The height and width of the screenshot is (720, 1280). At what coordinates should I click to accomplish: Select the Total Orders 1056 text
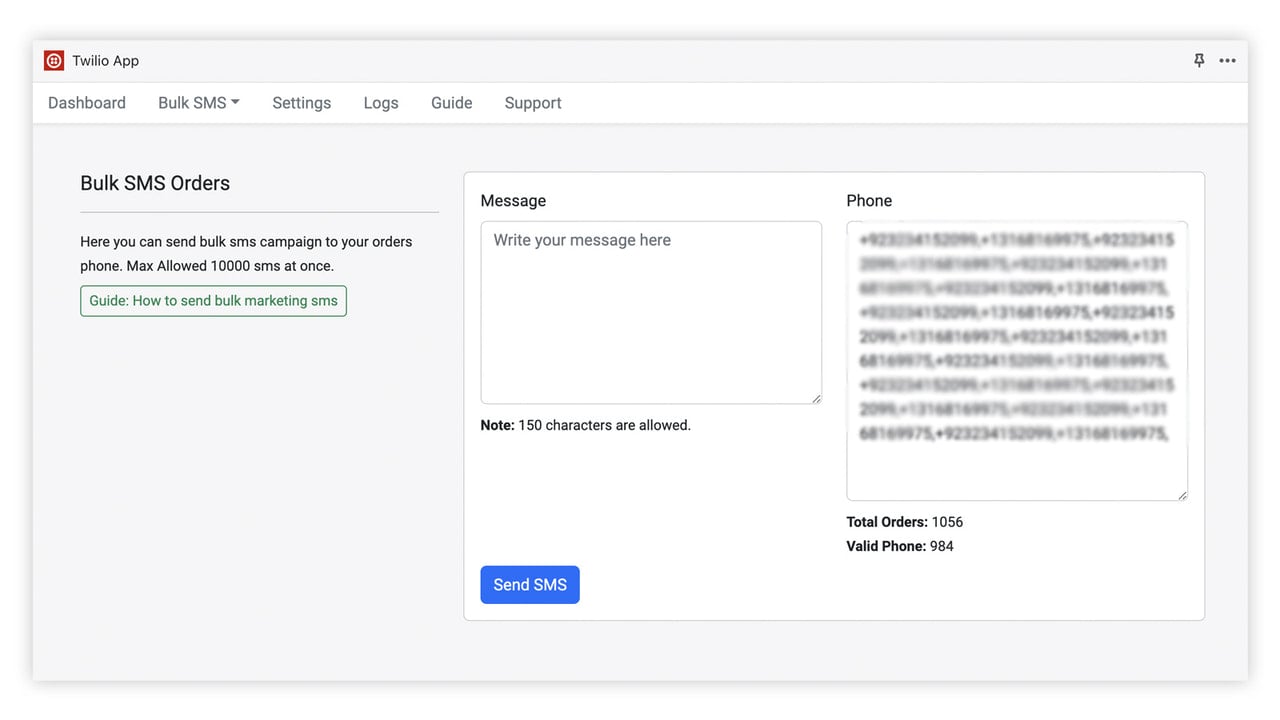click(905, 522)
